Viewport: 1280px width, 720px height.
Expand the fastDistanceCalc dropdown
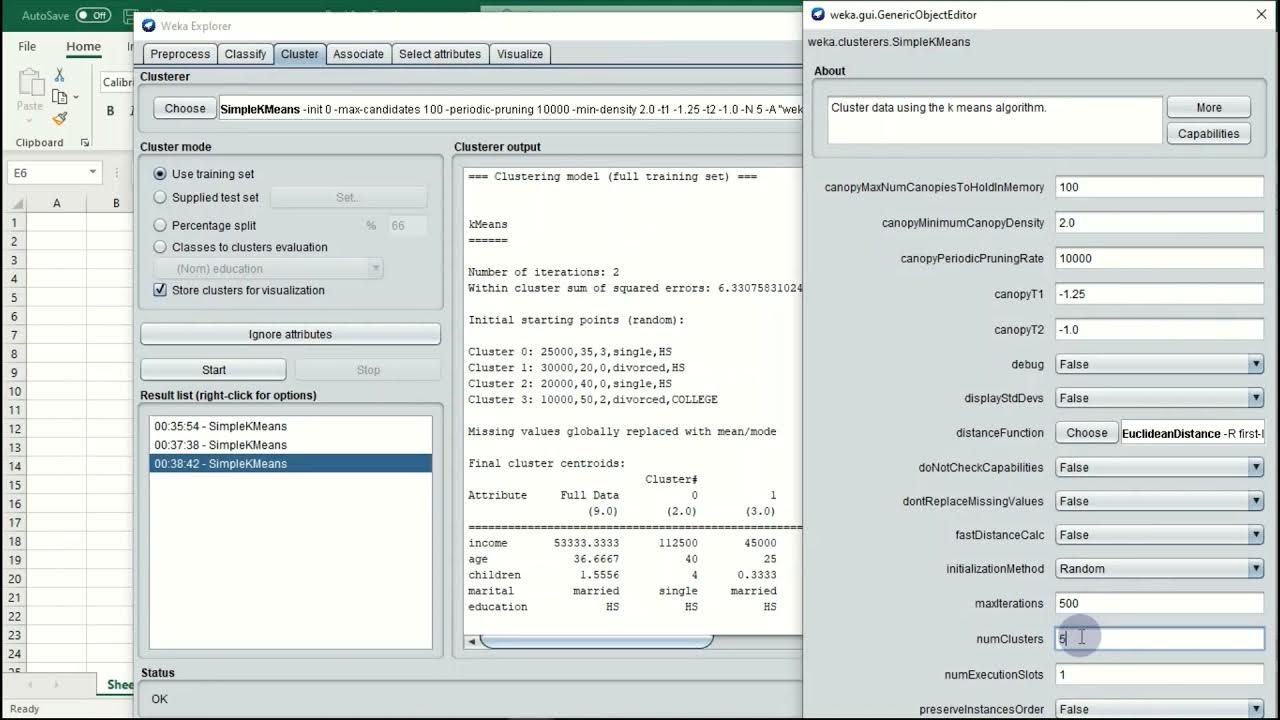(x=1160, y=535)
